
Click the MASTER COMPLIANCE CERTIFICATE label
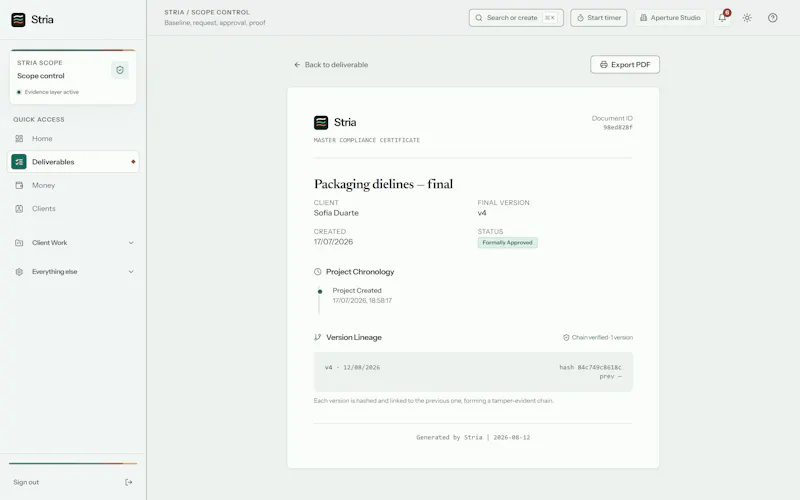coord(367,140)
